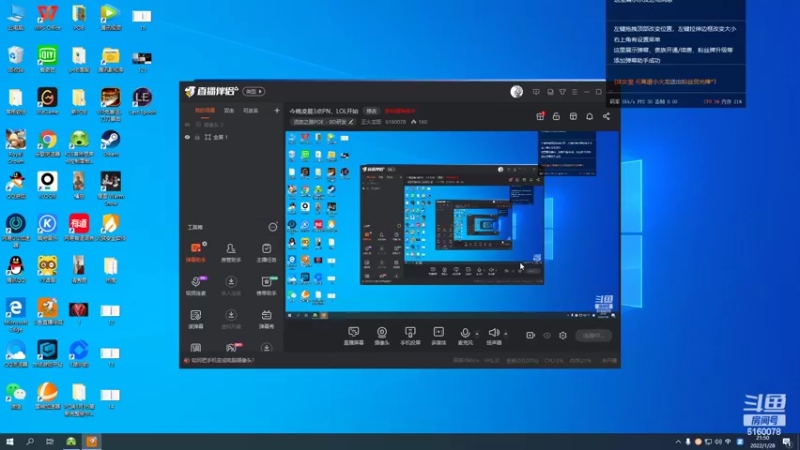This screenshot has height=450, width=800.
Task: Switch to the third scene tab
Action: 251,110
